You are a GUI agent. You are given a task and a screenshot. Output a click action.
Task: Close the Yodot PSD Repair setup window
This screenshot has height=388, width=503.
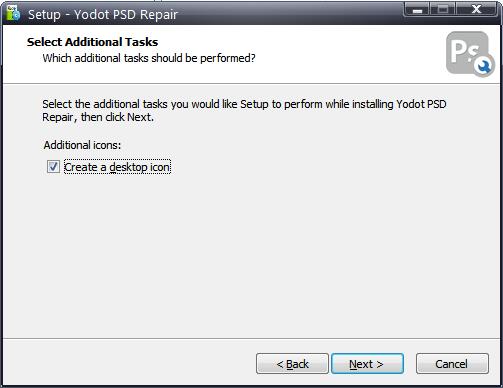point(477,9)
